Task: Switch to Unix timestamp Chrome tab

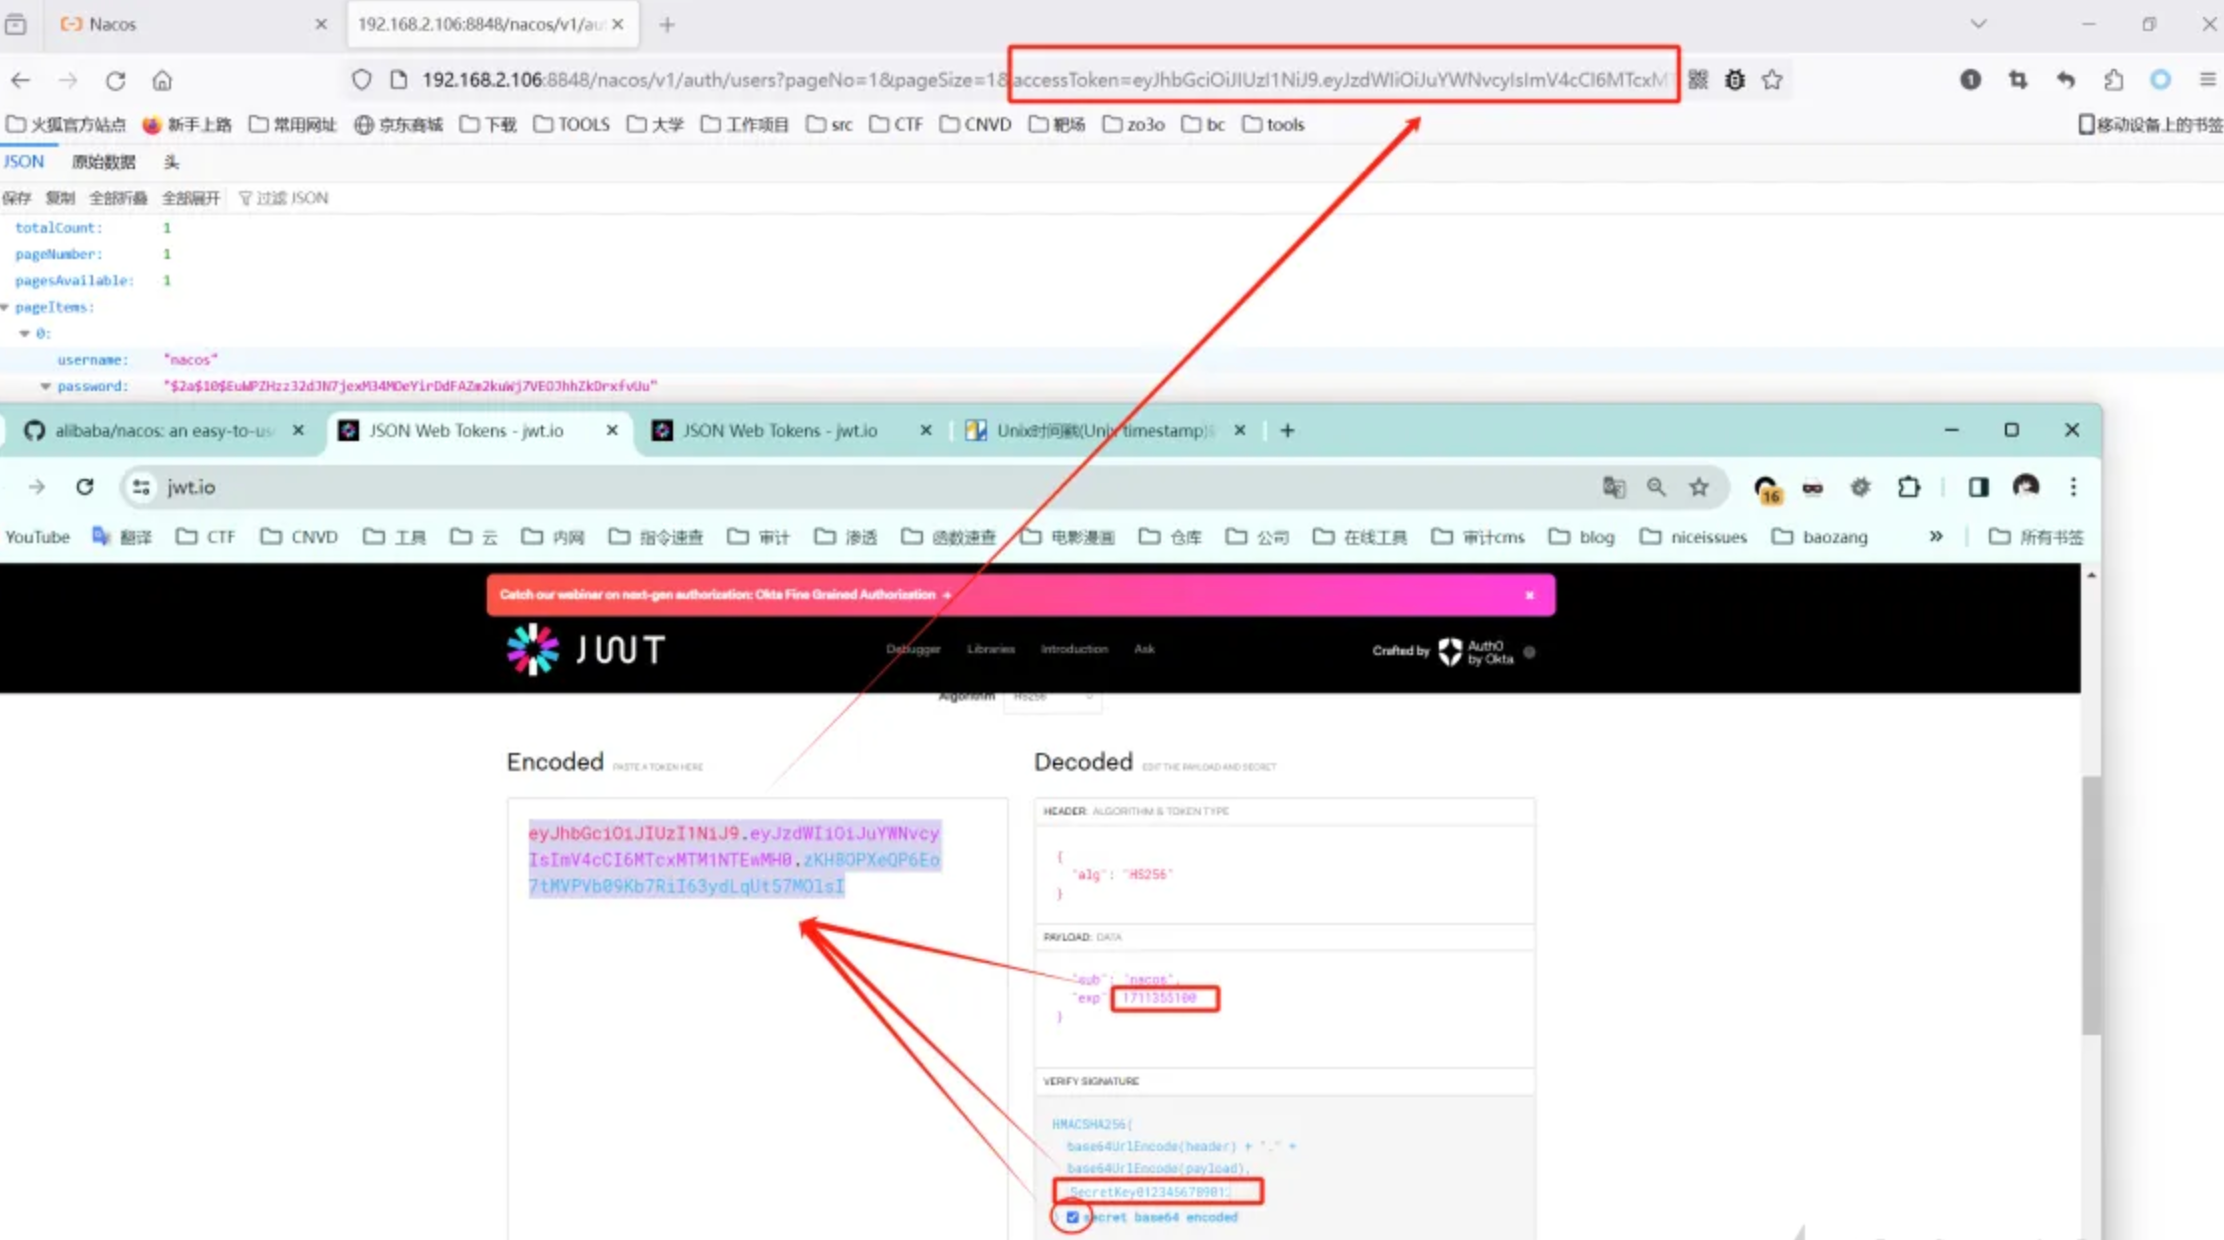Action: [x=1105, y=430]
